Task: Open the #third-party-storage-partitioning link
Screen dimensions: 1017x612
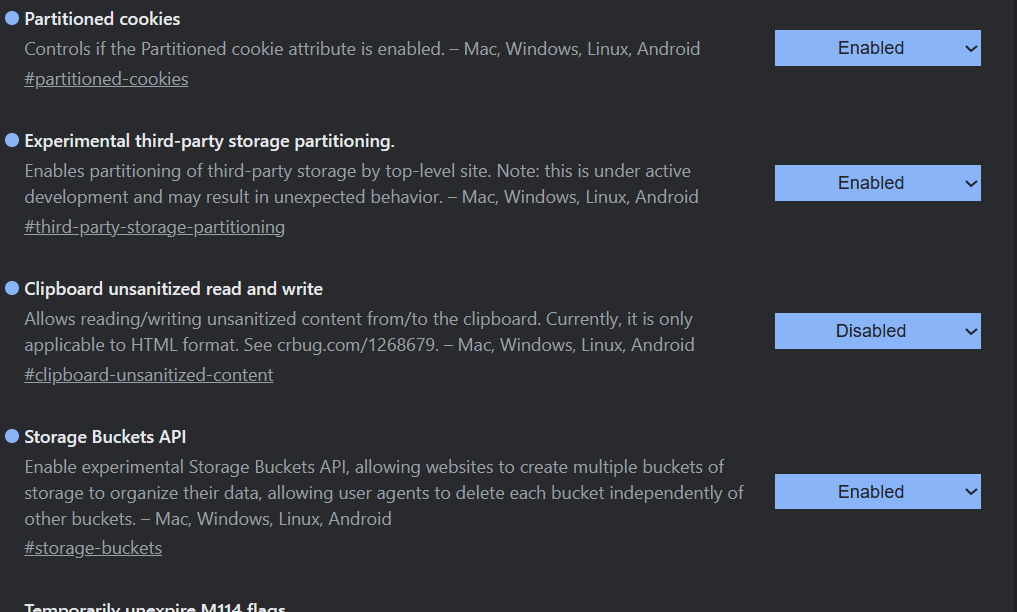Action: pyautogui.click(x=154, y=227)
